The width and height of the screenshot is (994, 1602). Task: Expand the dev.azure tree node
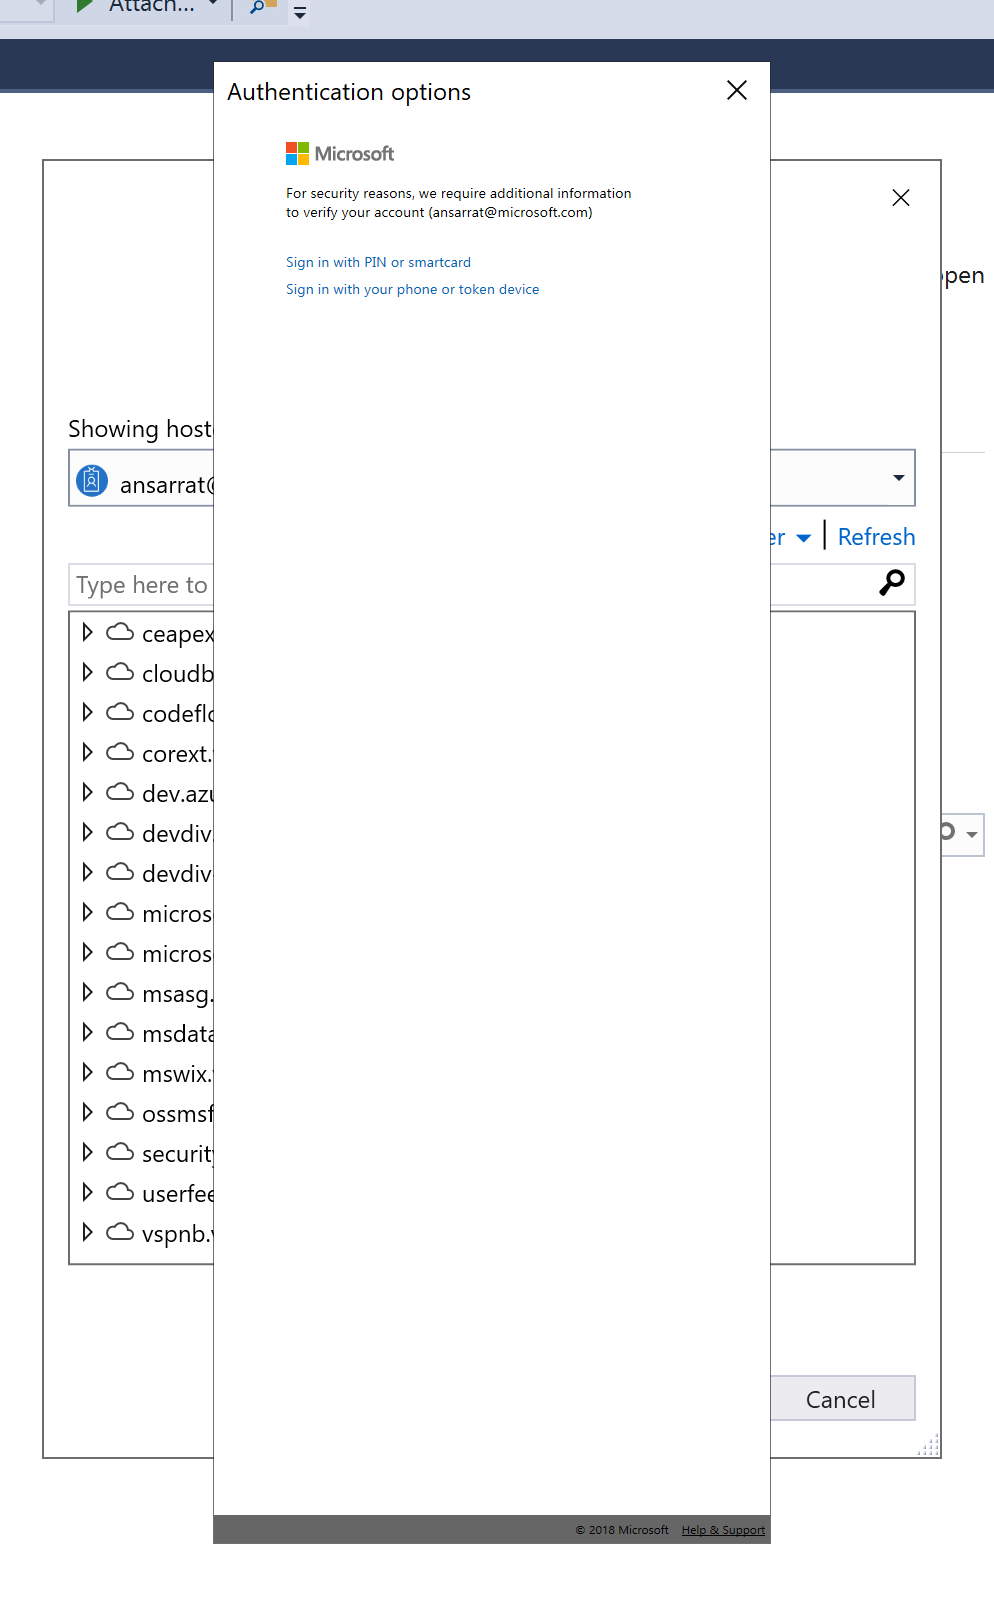point(87,791)
